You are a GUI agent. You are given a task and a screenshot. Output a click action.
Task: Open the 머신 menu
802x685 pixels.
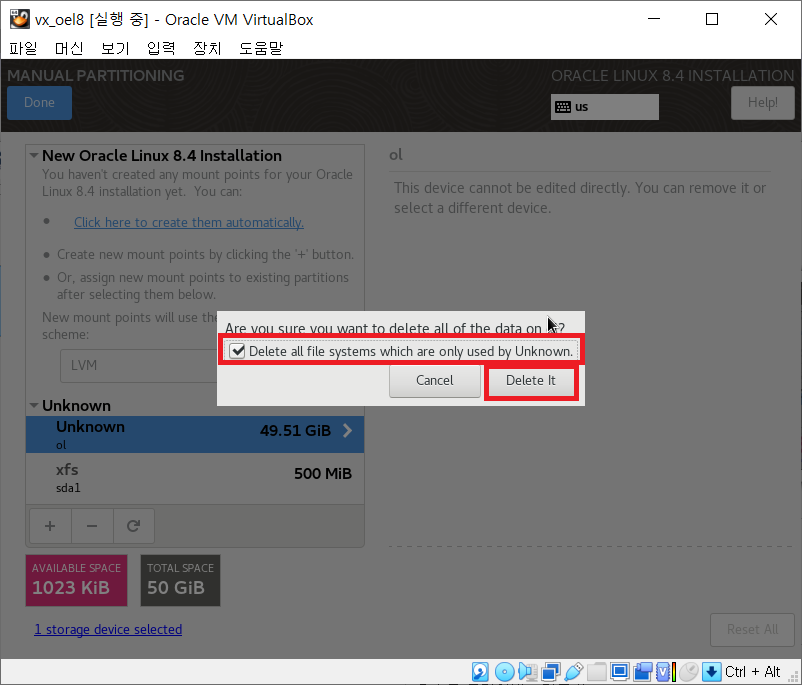[x=69, y=48]
